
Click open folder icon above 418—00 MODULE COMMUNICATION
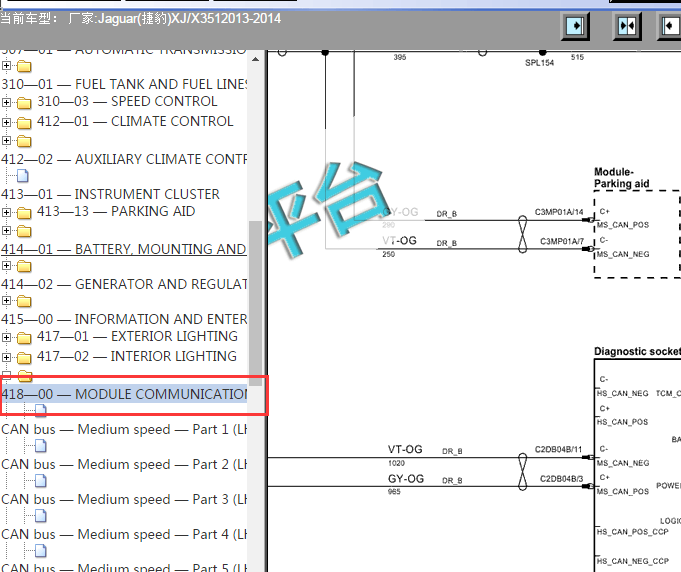coord(25,375)
